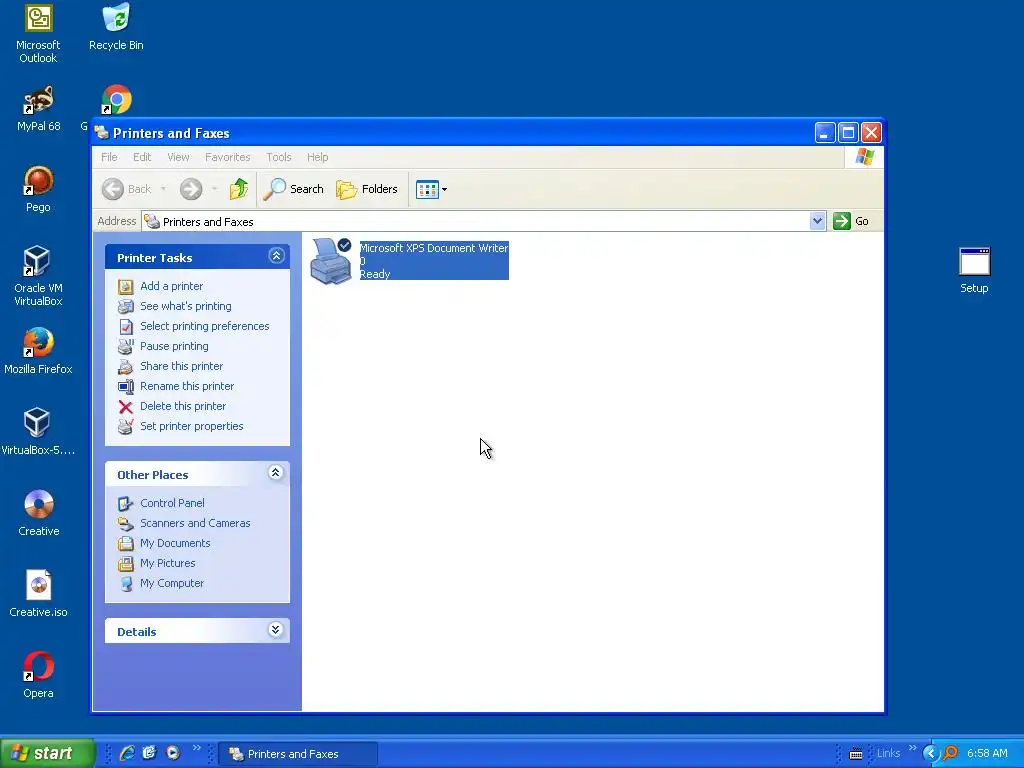1024x768 pixels.
Task: Open the Back history dropdown arrow
Action: 163,189
